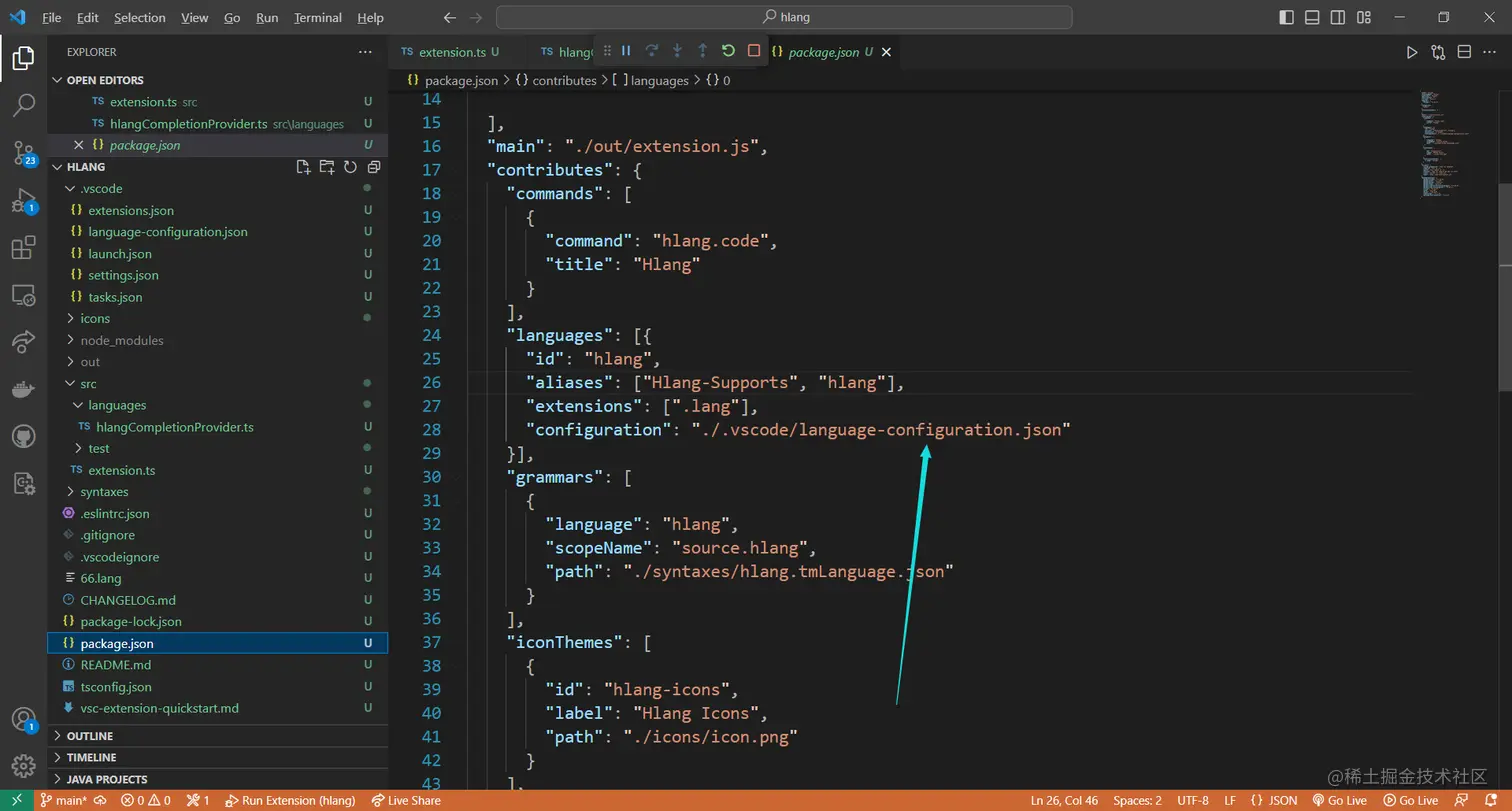Viewport: 1512px width, 811px height.
Task: Create a new folder in HLANG
Action: tap(327, 167)
